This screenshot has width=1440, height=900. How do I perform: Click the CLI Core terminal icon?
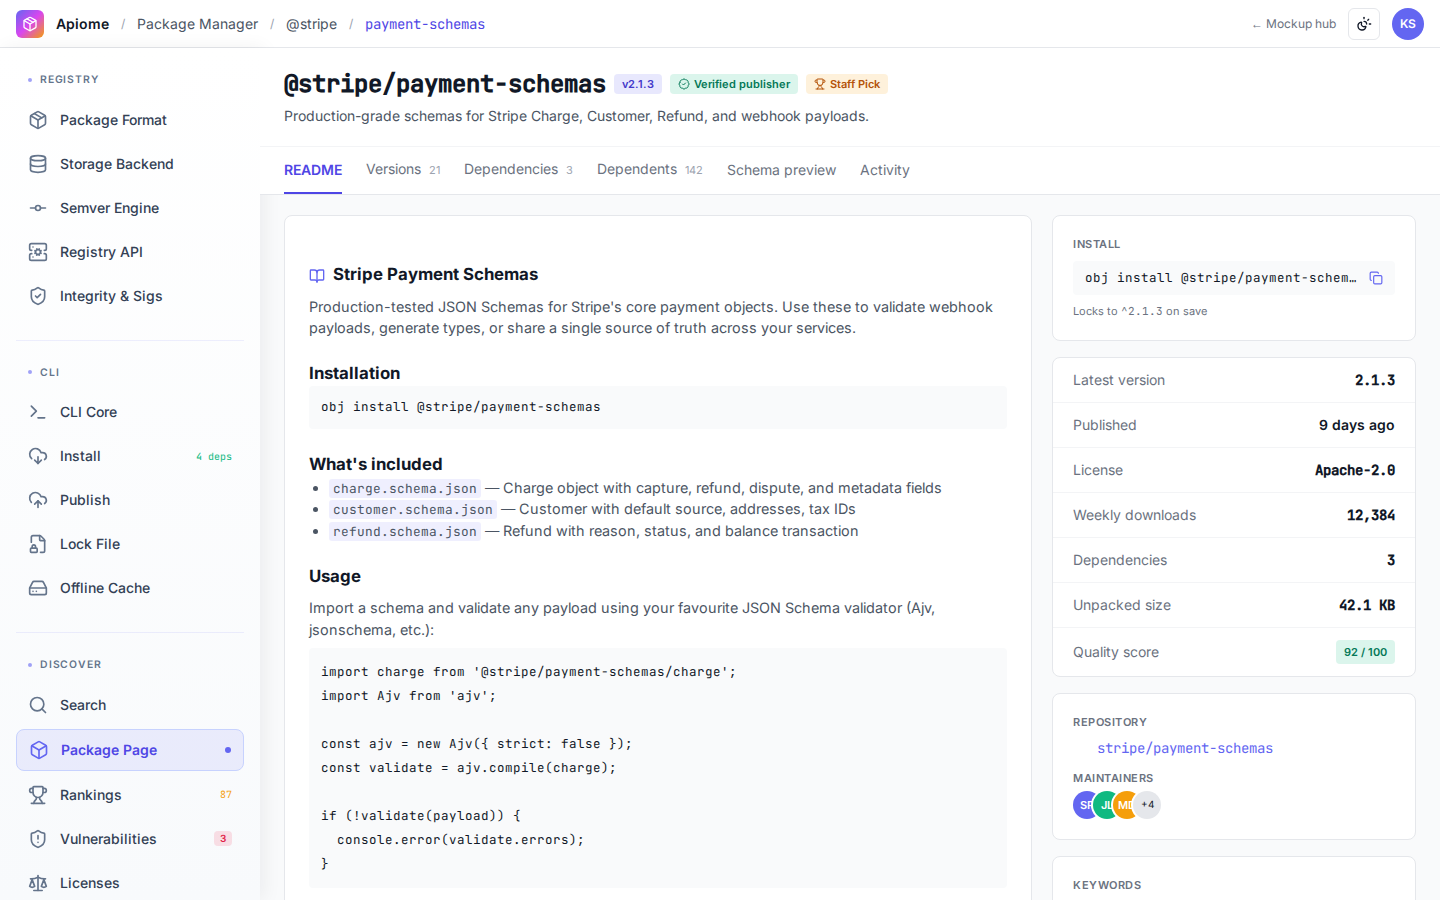pos(38,412)
